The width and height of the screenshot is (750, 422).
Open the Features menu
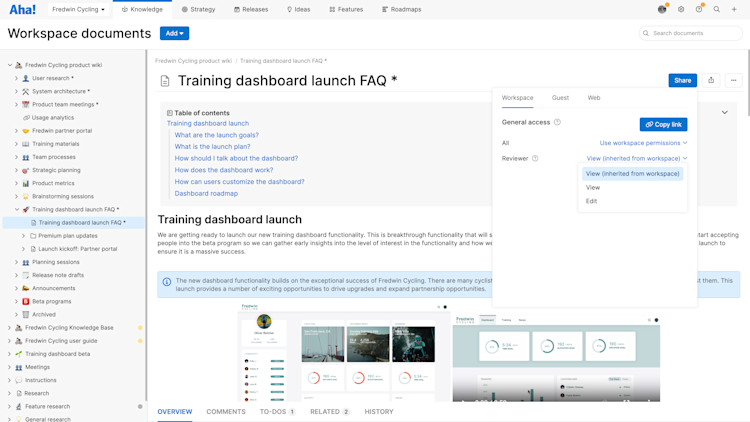tap(346, 9)
